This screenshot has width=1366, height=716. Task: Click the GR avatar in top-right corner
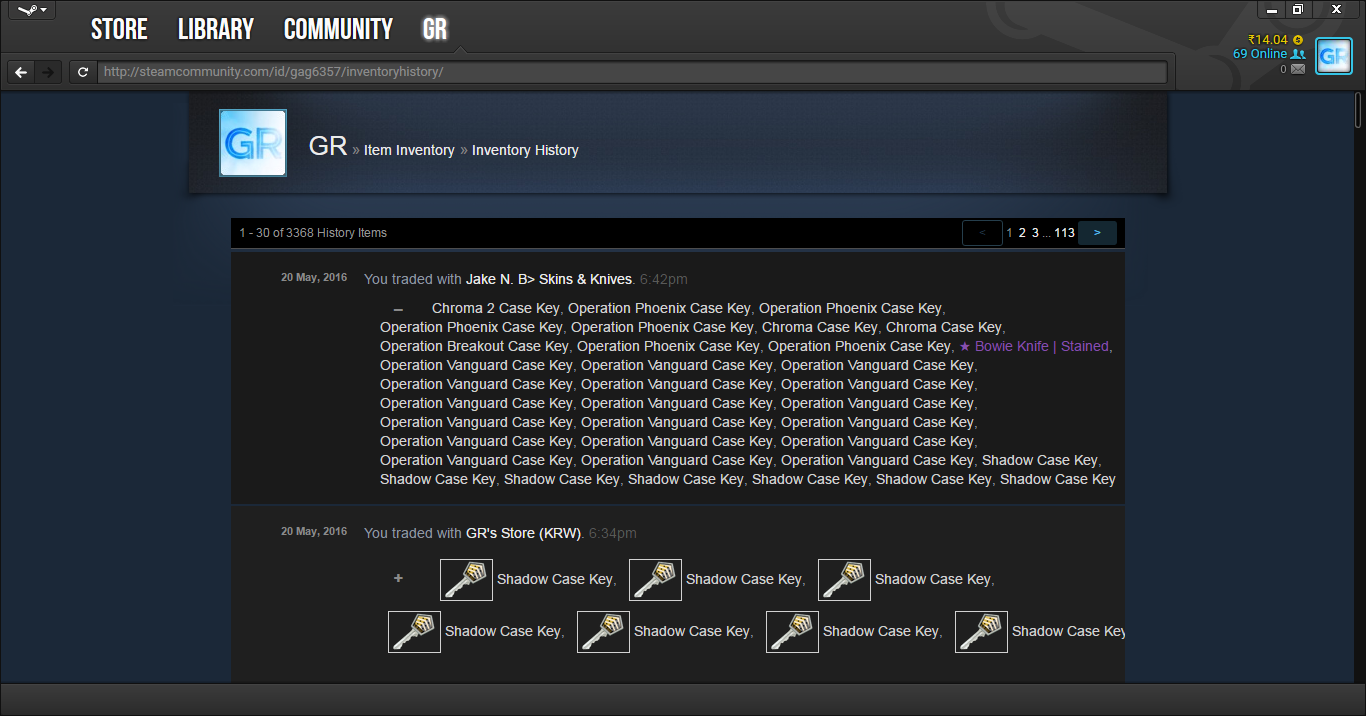pos(1334,56)
